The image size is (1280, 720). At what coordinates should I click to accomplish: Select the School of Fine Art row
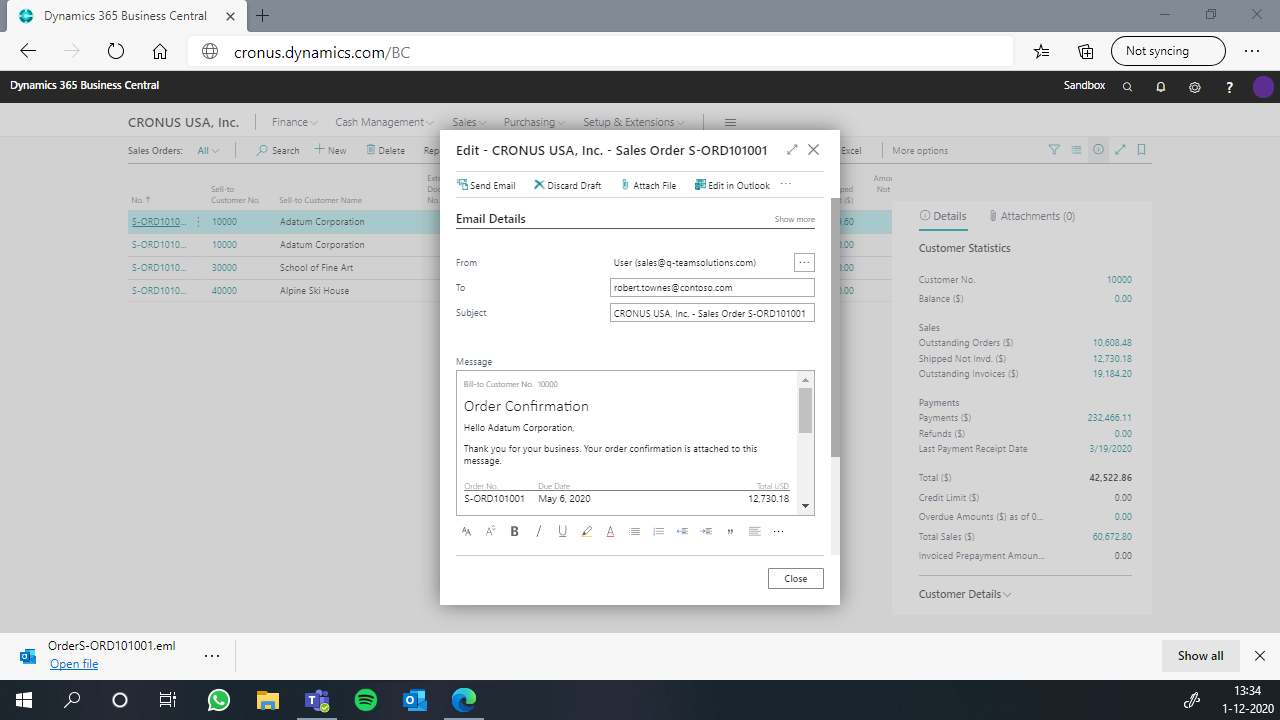click(x=509, y=268)
